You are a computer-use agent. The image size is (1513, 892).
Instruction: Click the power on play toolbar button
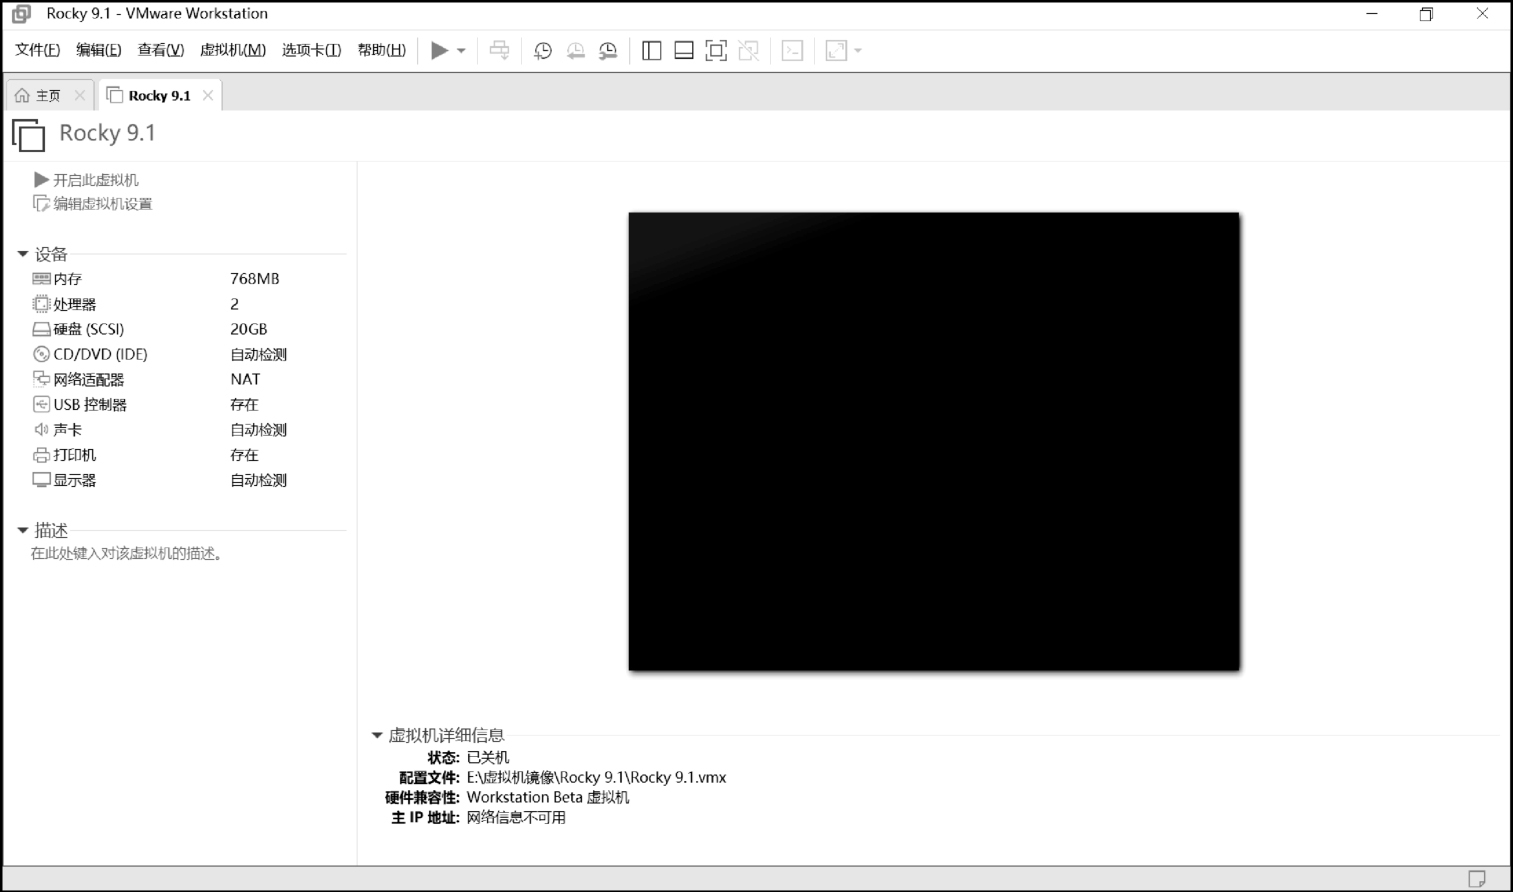click(x=439, y=51)
